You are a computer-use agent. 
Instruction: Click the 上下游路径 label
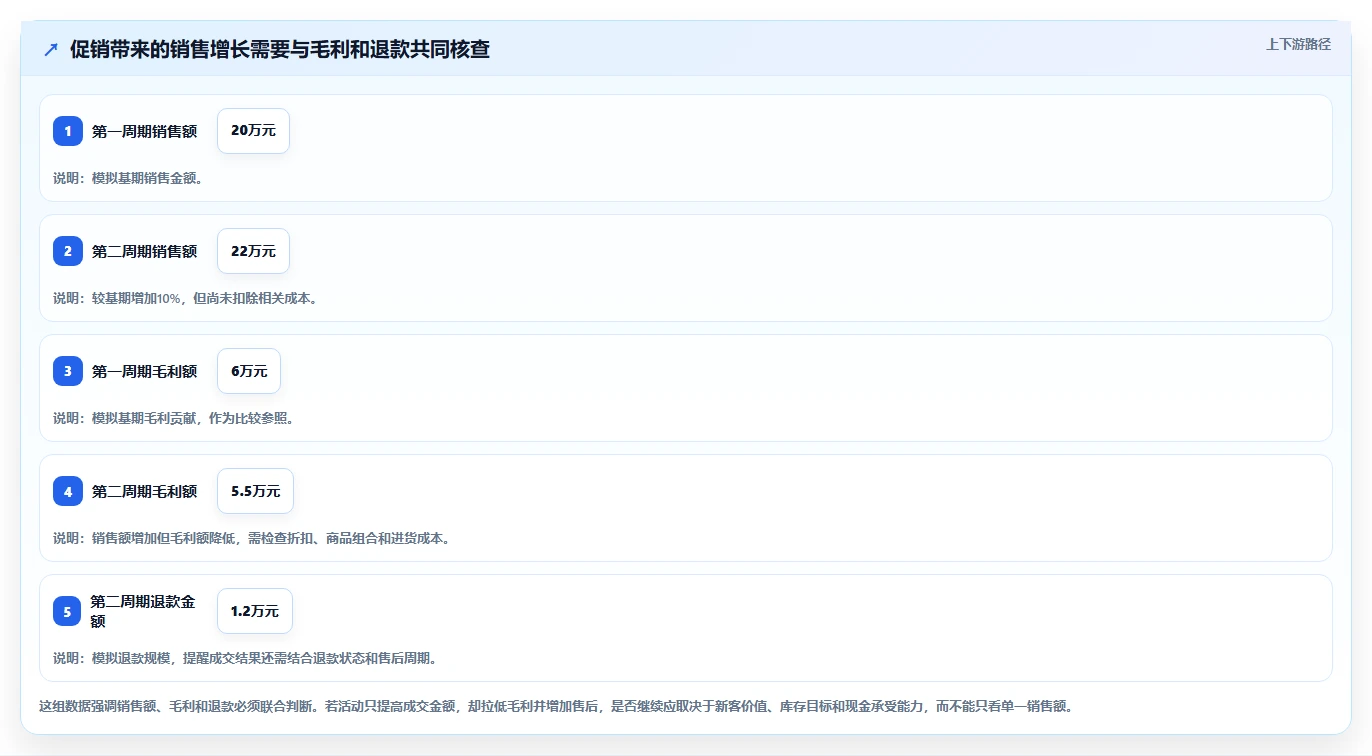click(1298, 44)
